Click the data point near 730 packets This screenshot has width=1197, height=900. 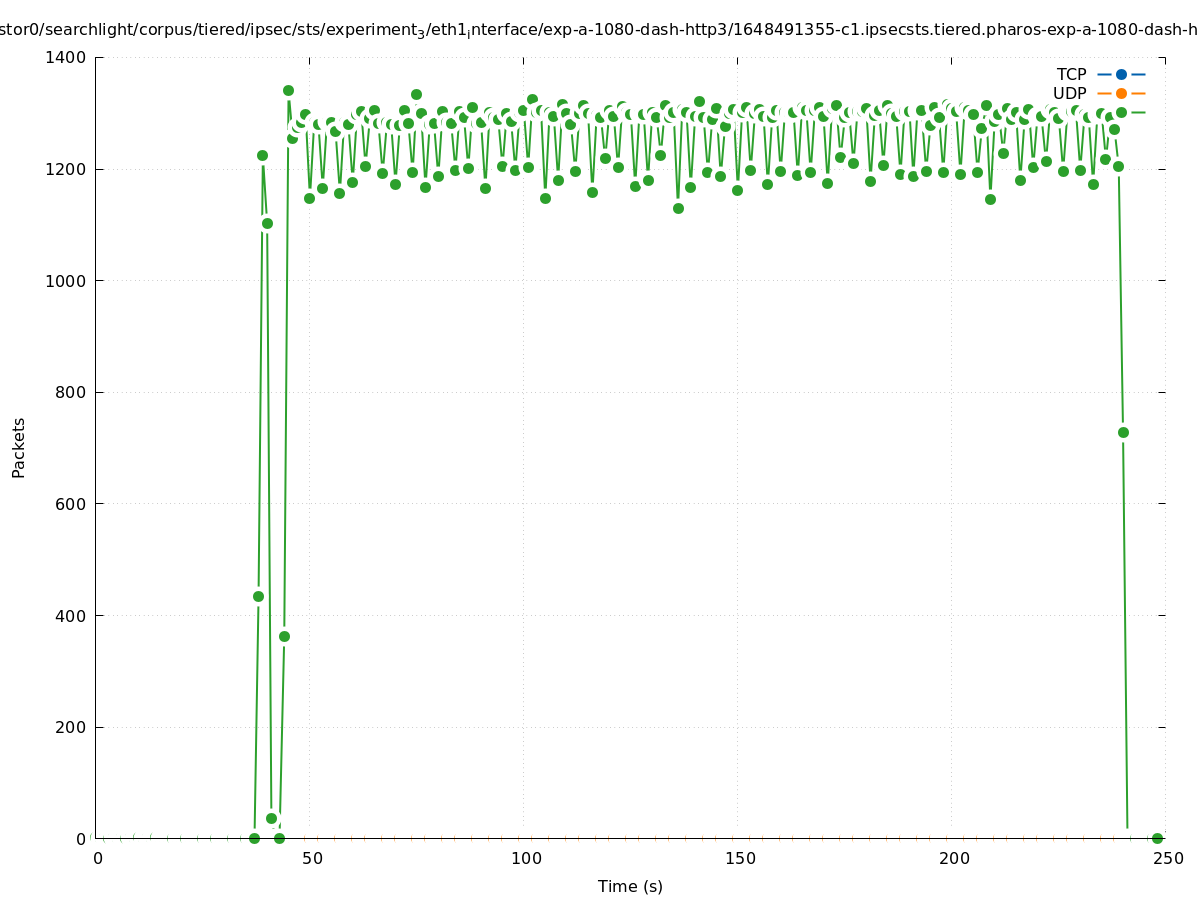[x=1123, y=432]
